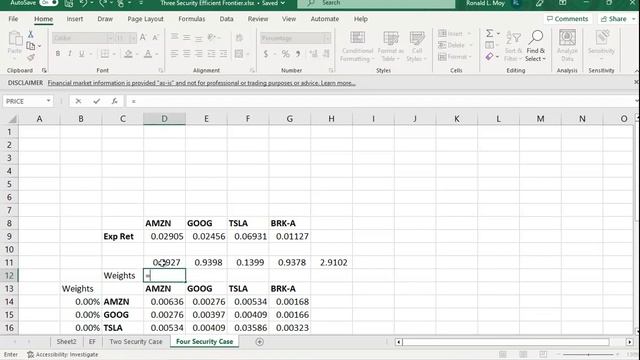
Task: Click the Delete cells button
Action: coord(454,45)
